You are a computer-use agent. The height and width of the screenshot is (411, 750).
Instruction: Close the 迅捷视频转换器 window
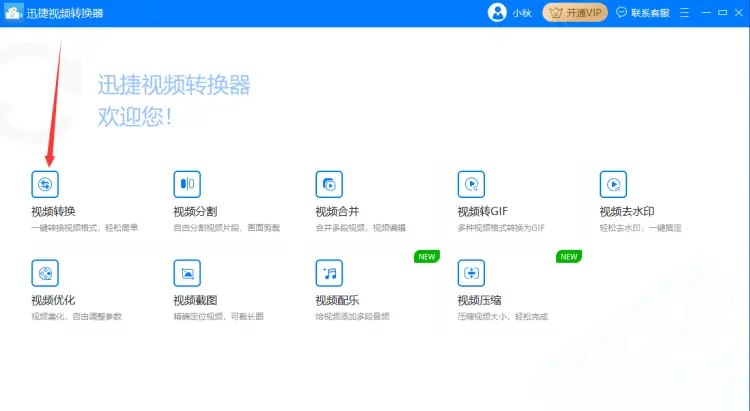point(739,13)
